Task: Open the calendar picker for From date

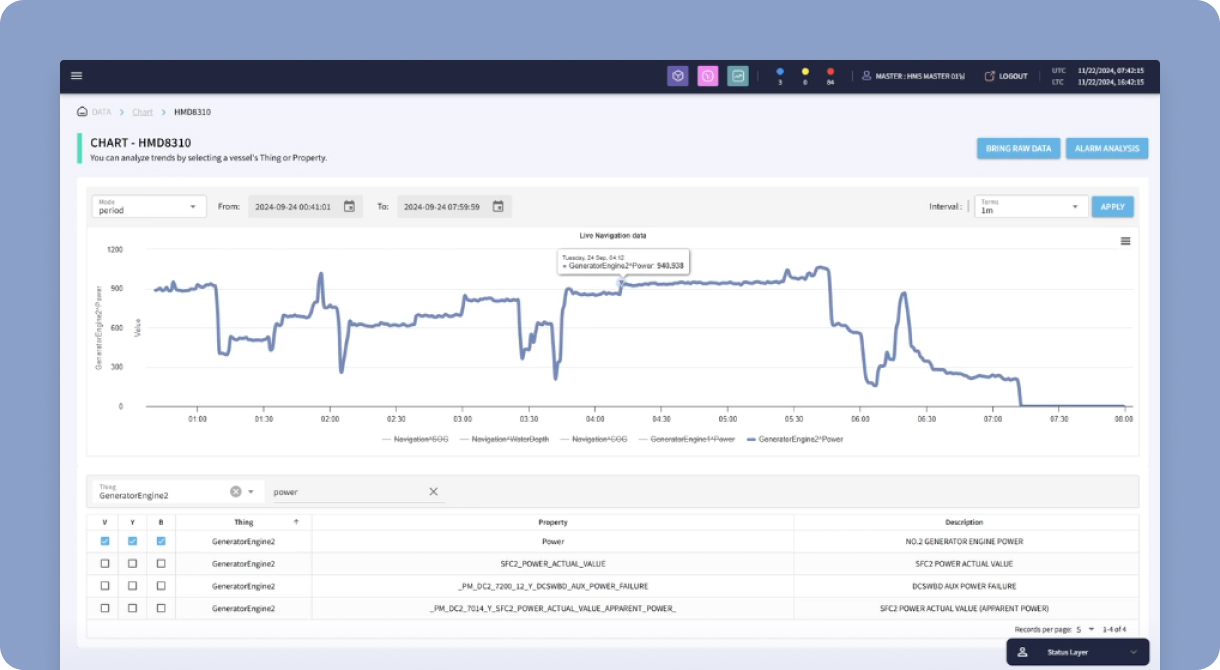Action: click(x=349, y=207)
